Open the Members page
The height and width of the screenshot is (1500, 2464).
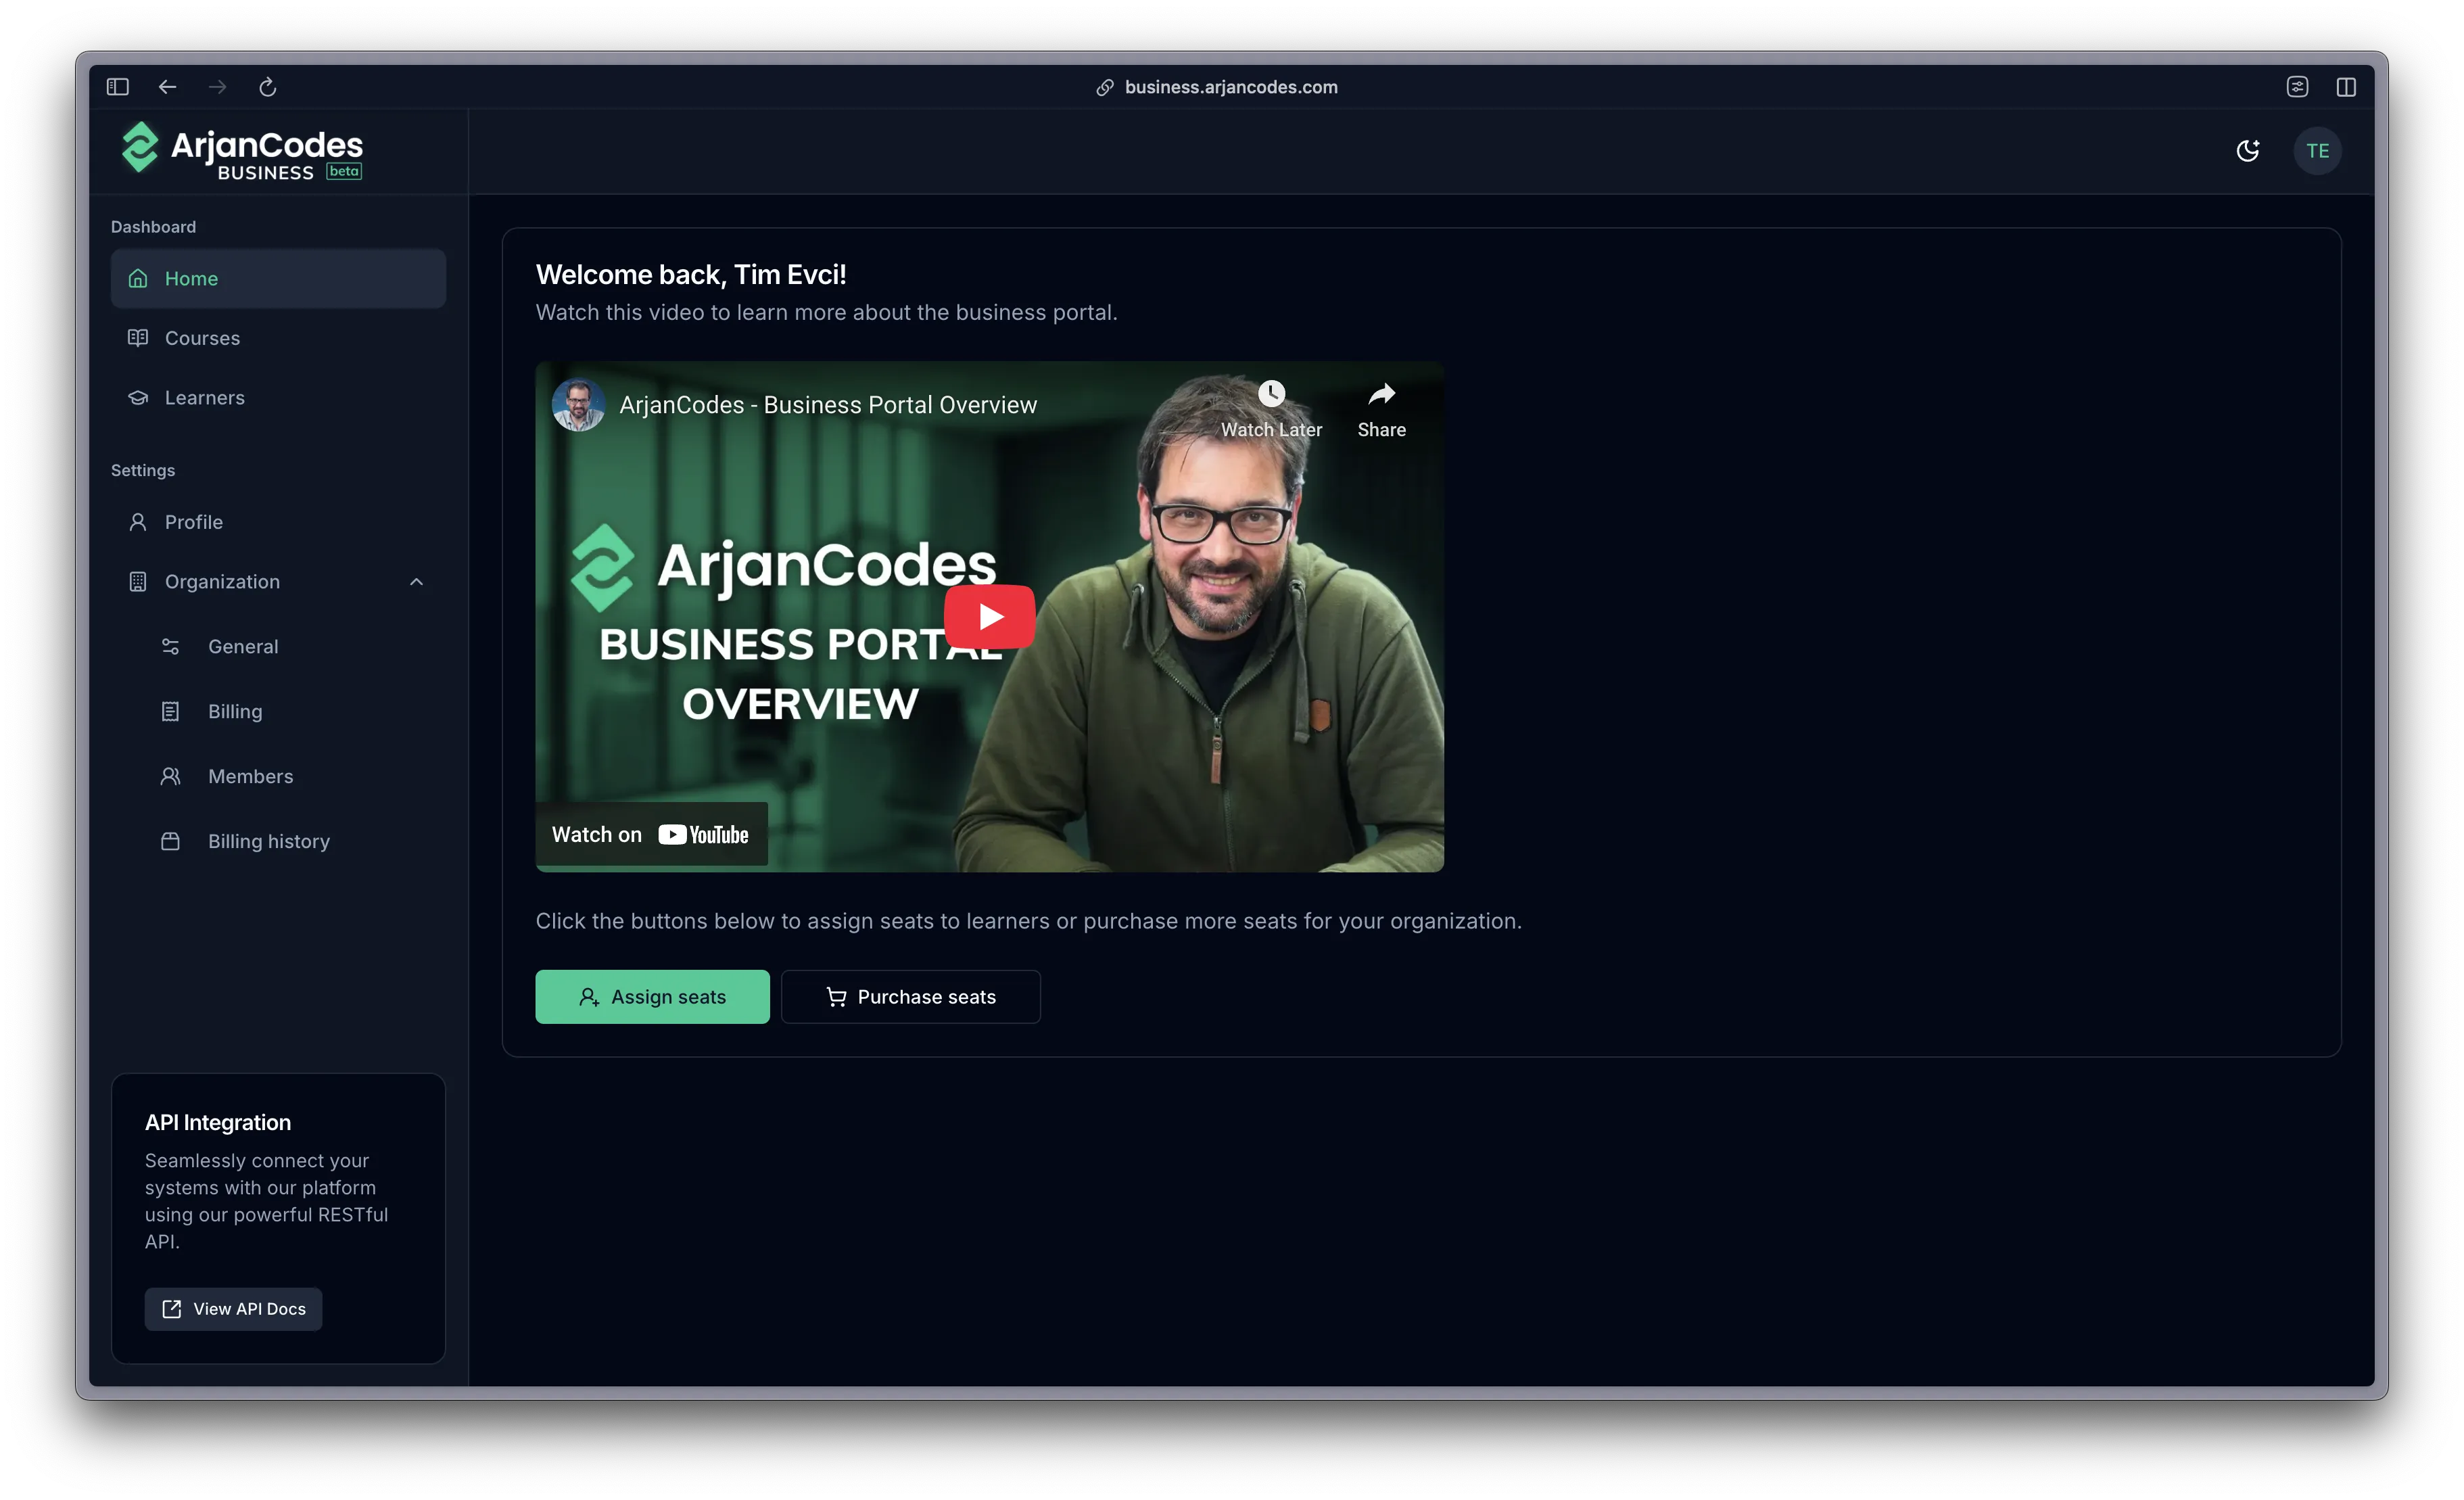click(250, 776)
